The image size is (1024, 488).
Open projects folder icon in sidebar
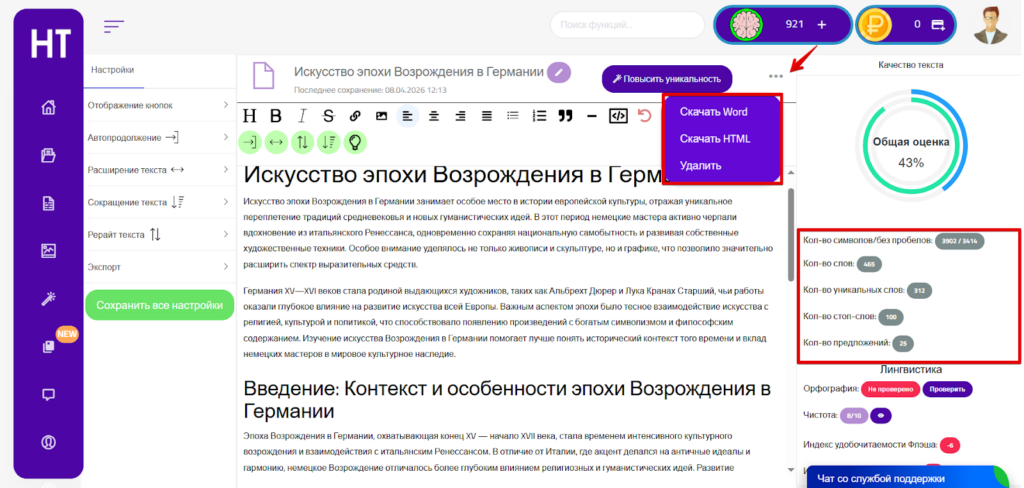point(48,155)
